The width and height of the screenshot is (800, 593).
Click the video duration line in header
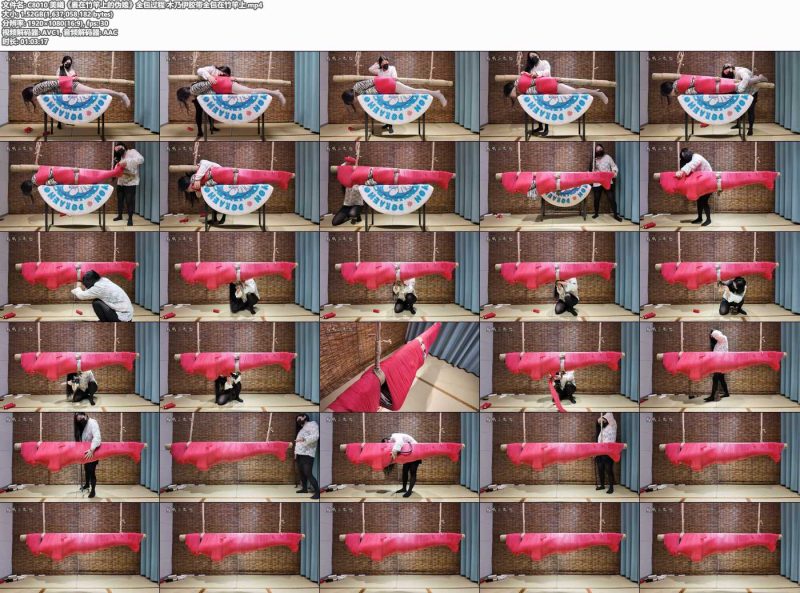25,42
